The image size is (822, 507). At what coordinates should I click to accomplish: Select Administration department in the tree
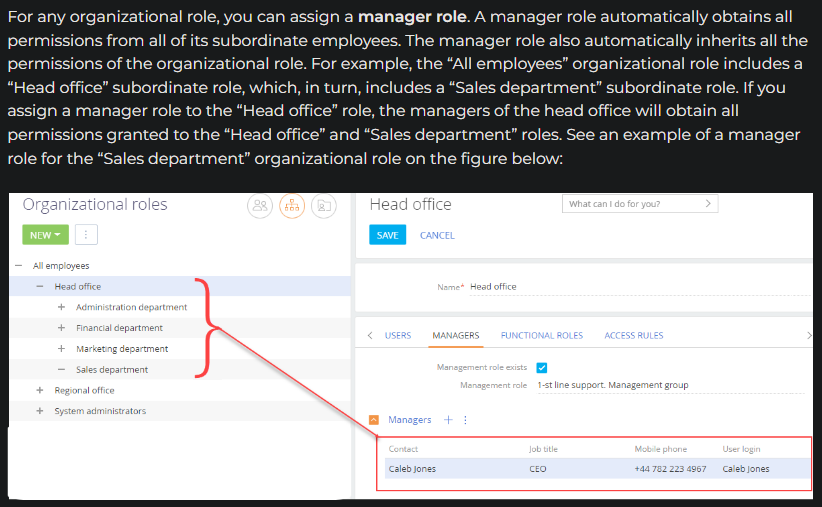[x=132, y=307]
